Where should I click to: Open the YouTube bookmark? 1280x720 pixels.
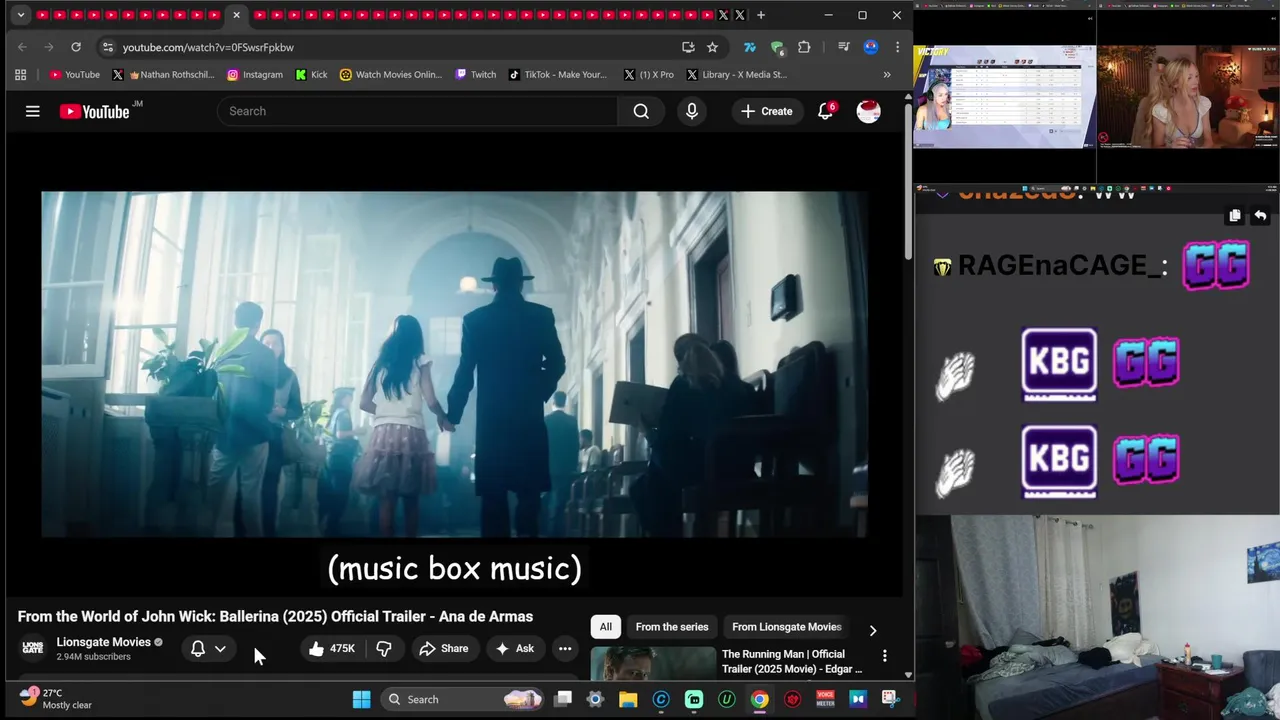click(x=75, y=74)
